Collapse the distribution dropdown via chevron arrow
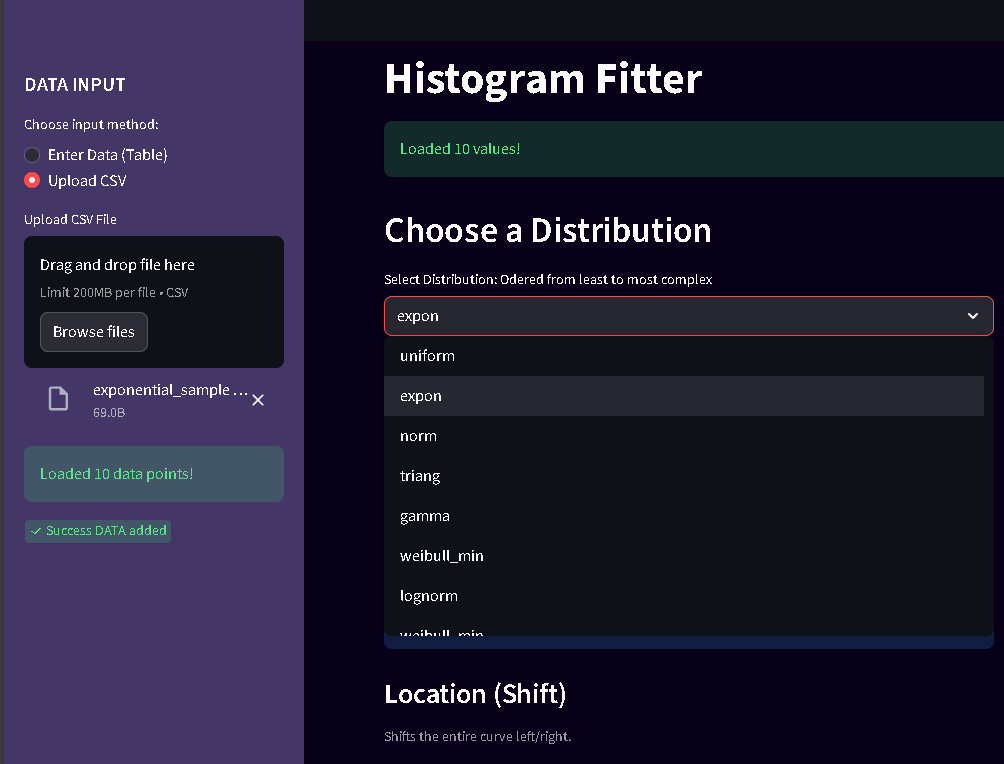 click(973, 316)
